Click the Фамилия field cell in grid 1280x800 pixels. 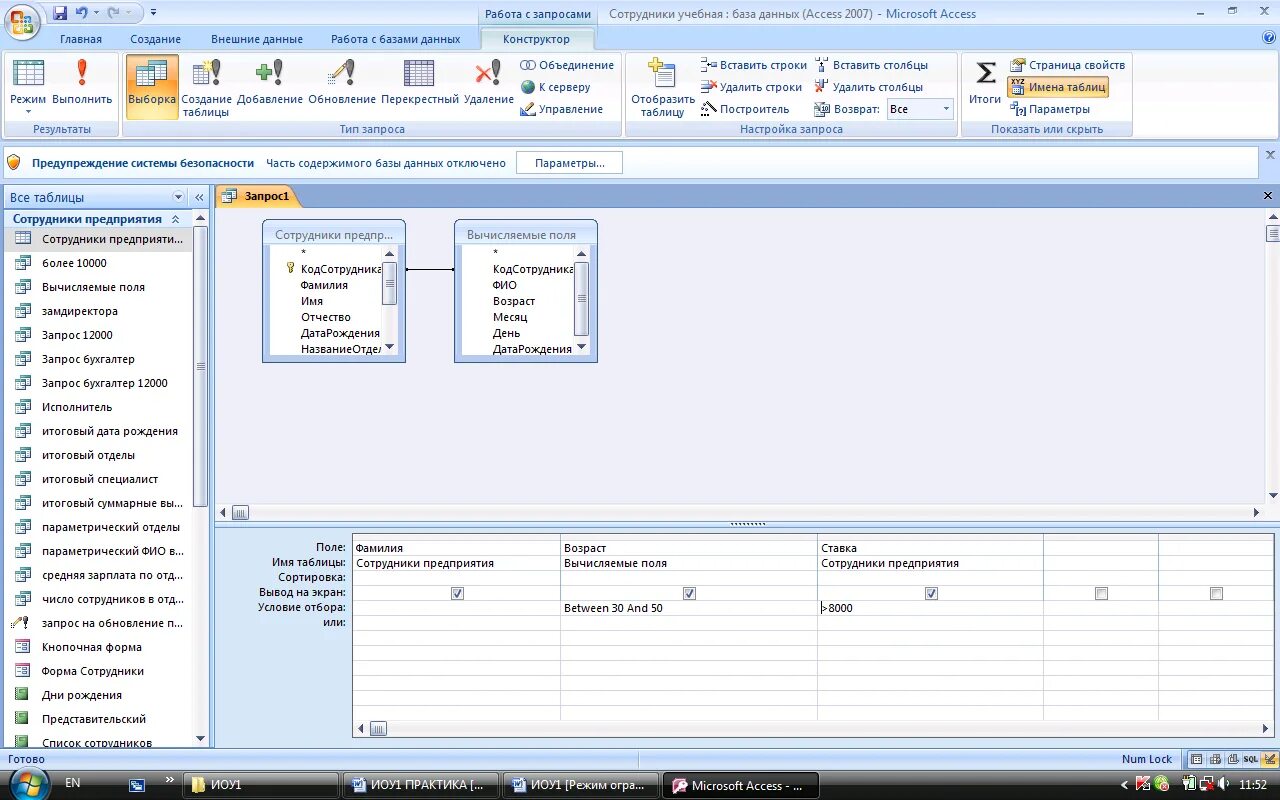click(x=456, y=548)
